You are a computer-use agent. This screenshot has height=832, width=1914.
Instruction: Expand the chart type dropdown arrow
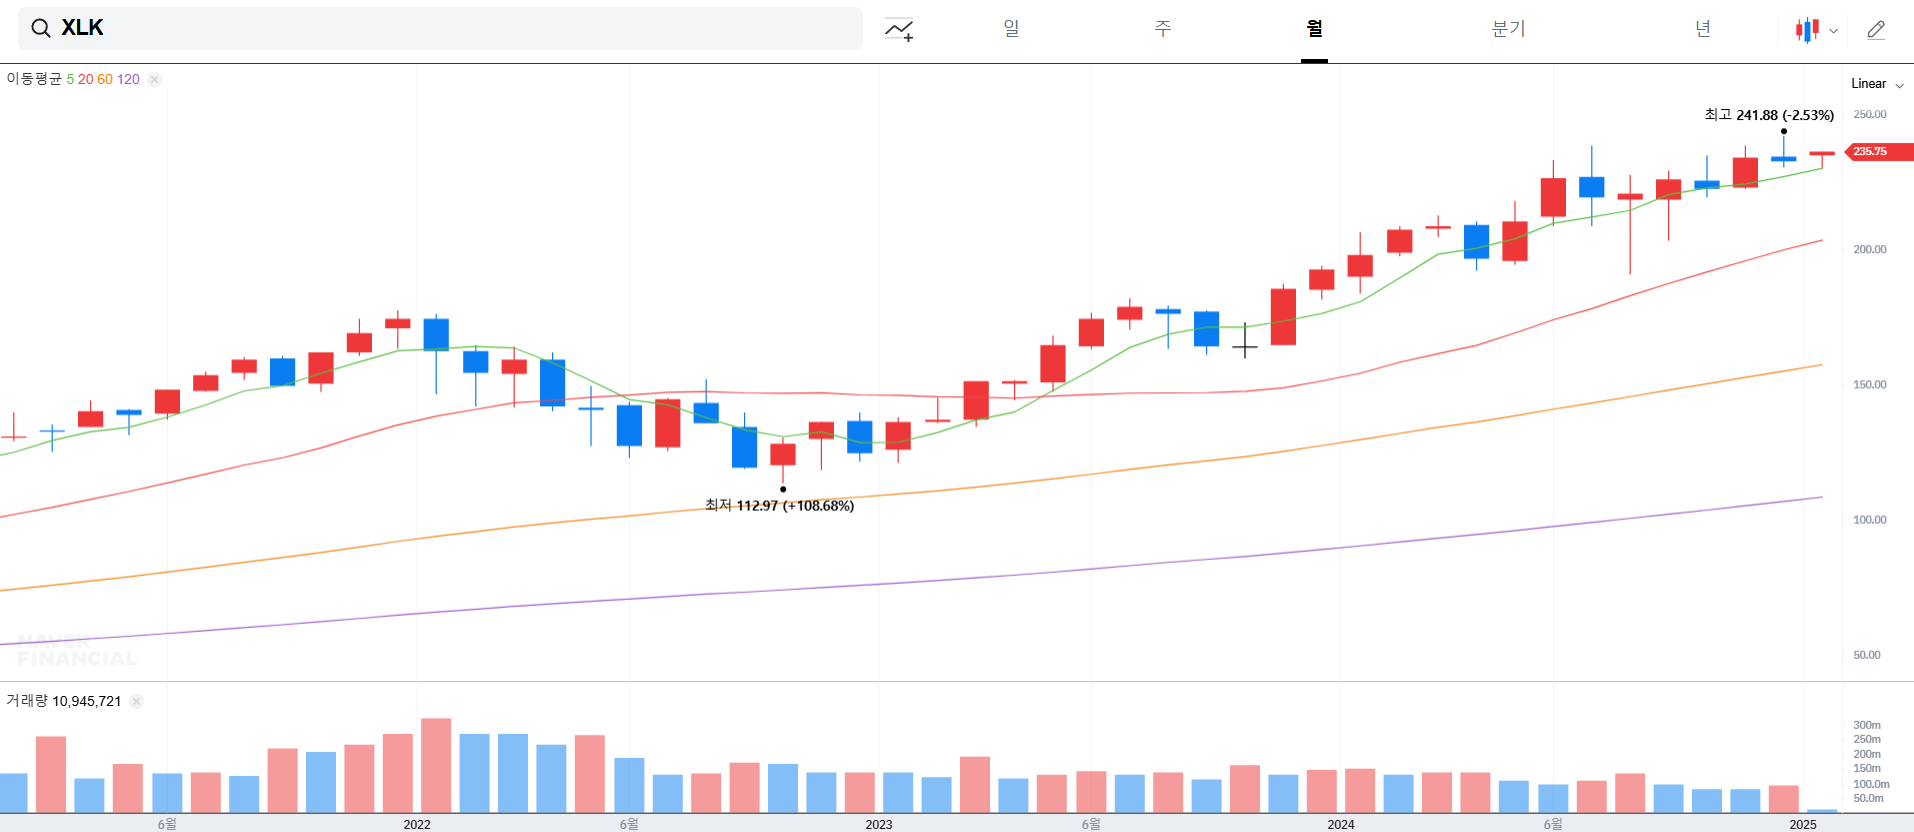tap(1833, 31)
